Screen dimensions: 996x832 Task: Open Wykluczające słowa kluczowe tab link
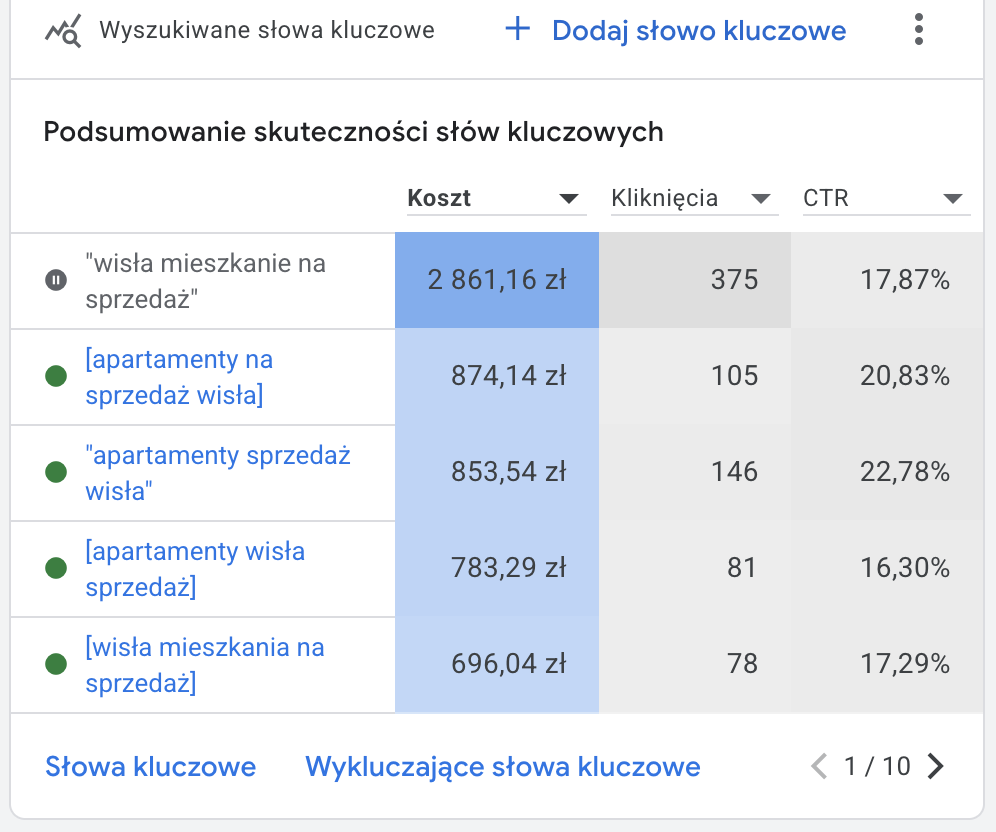click(502, 767)
